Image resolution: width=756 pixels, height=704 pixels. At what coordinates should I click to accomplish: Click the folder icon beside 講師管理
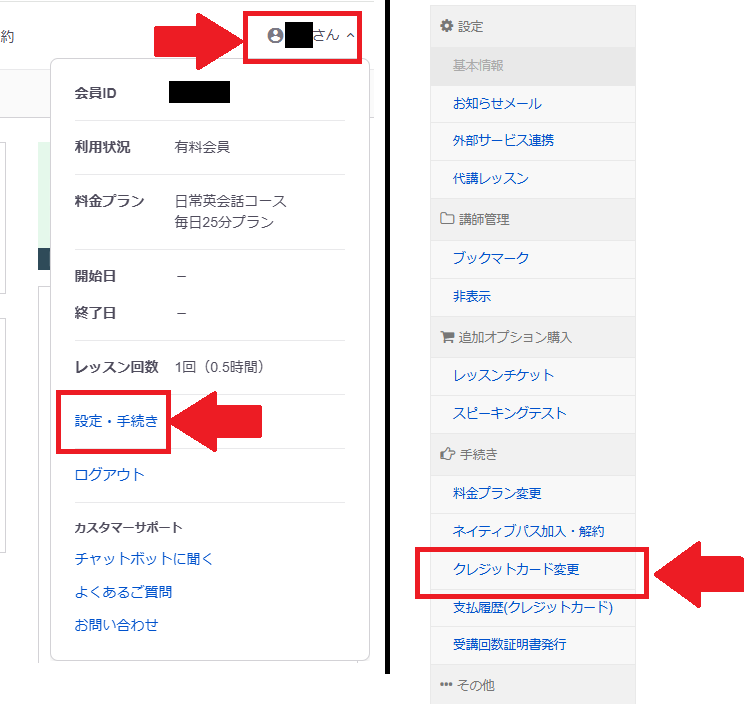click(446, 218)
